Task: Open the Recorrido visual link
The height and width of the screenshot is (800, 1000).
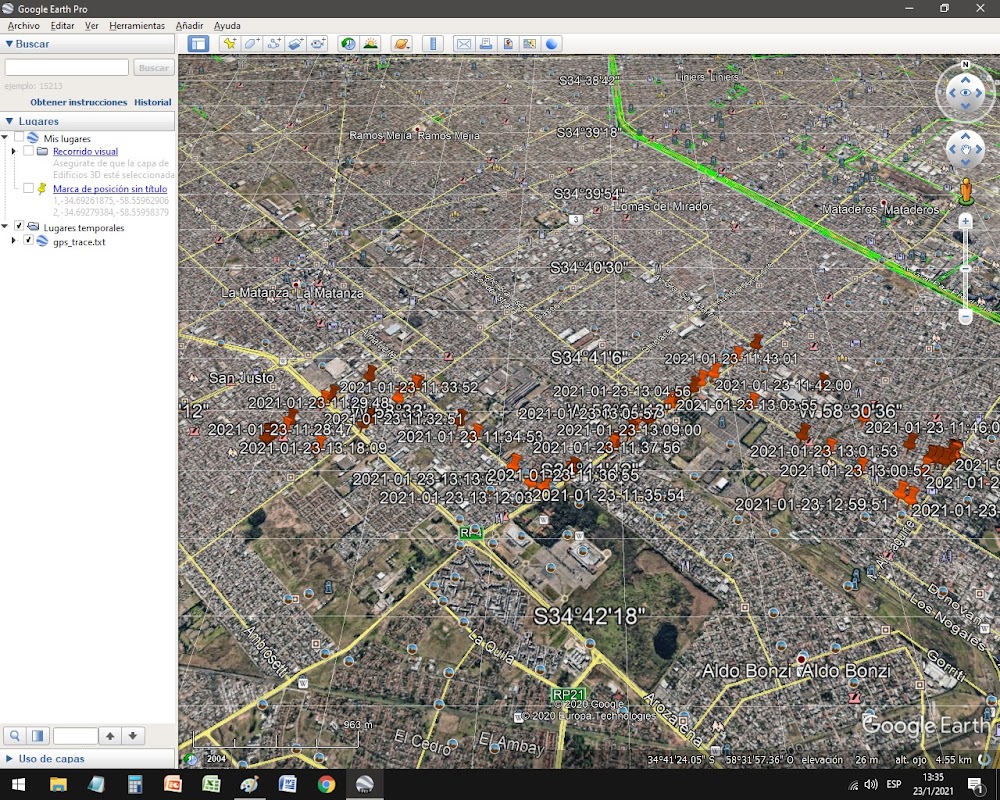Action: (x=85, y=151)
